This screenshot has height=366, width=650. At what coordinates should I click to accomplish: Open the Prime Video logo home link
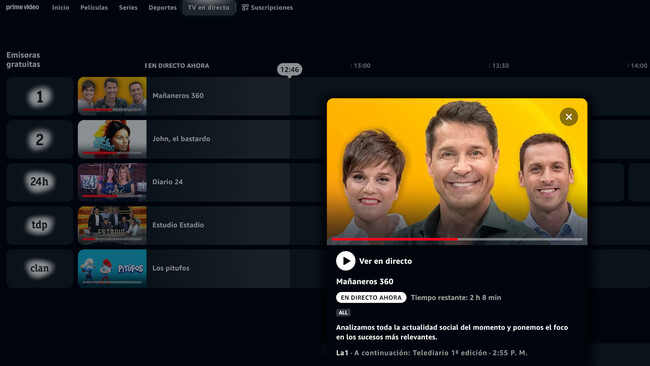pyautogui.click(x=22, y=7)
